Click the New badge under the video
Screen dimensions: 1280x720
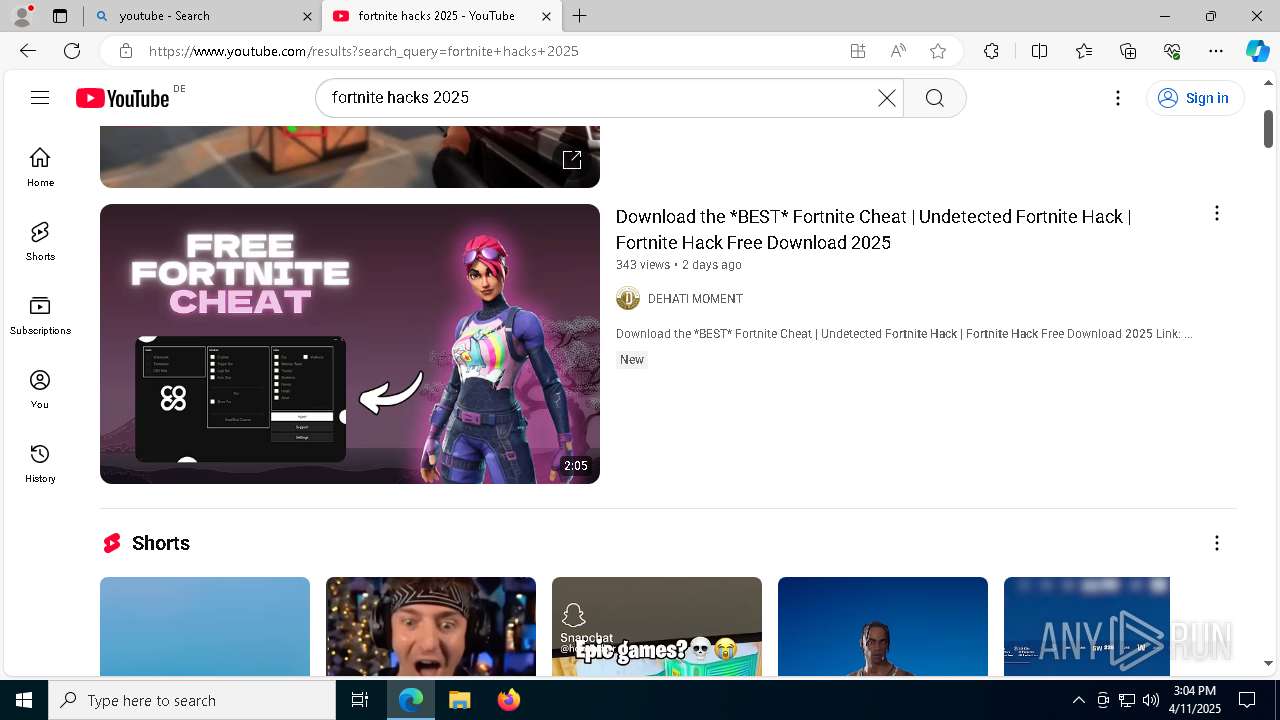632,360
